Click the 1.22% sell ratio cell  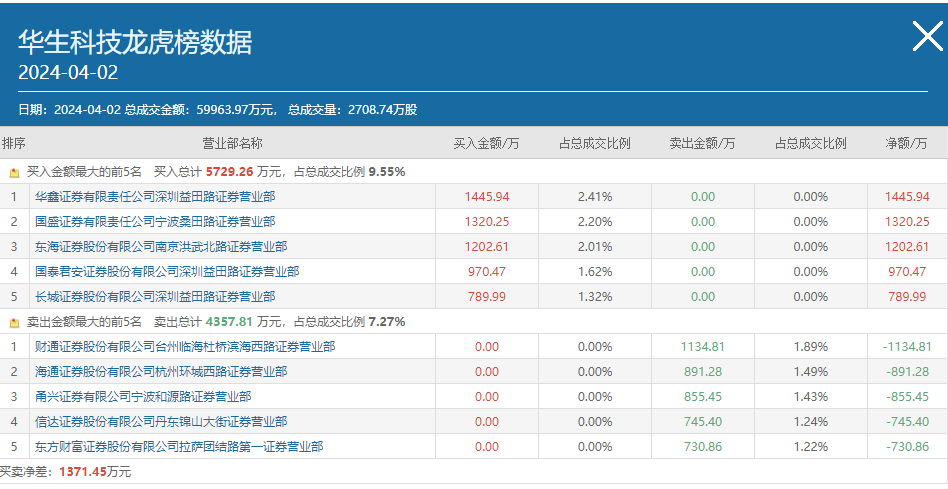click(x=811, y=447)
